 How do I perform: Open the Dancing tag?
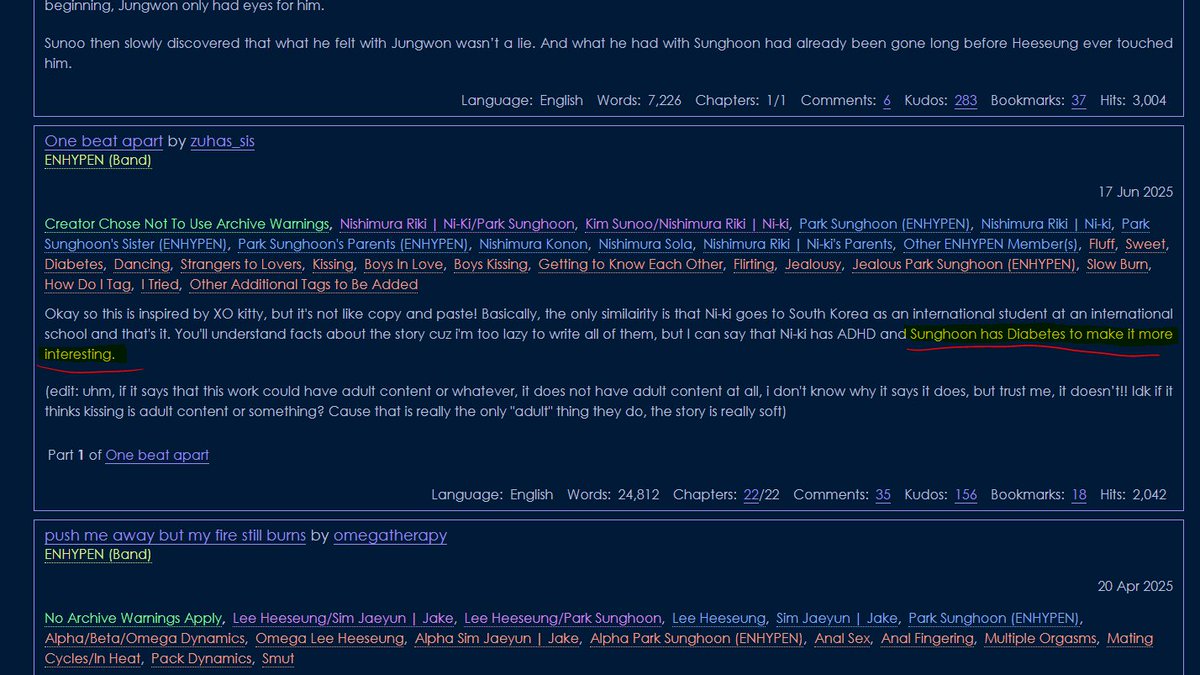coord(141,264)
